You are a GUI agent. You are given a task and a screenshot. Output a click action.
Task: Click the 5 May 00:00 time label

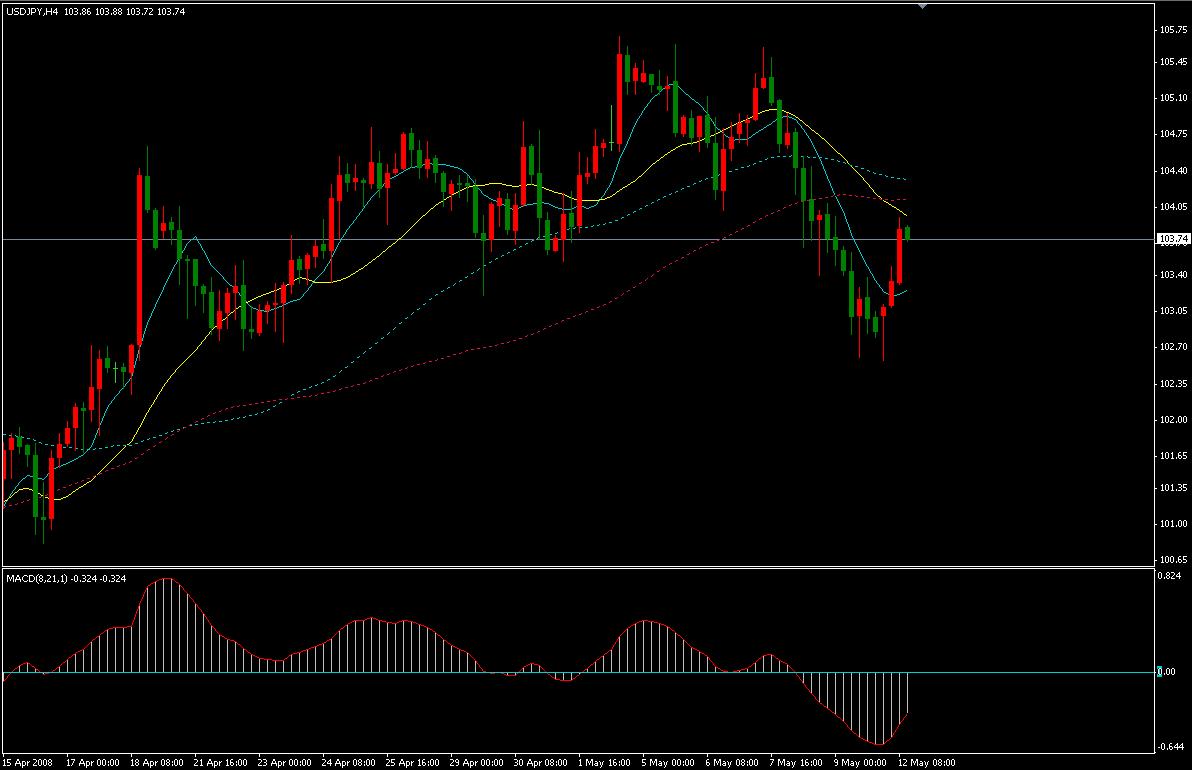point(667,762)
